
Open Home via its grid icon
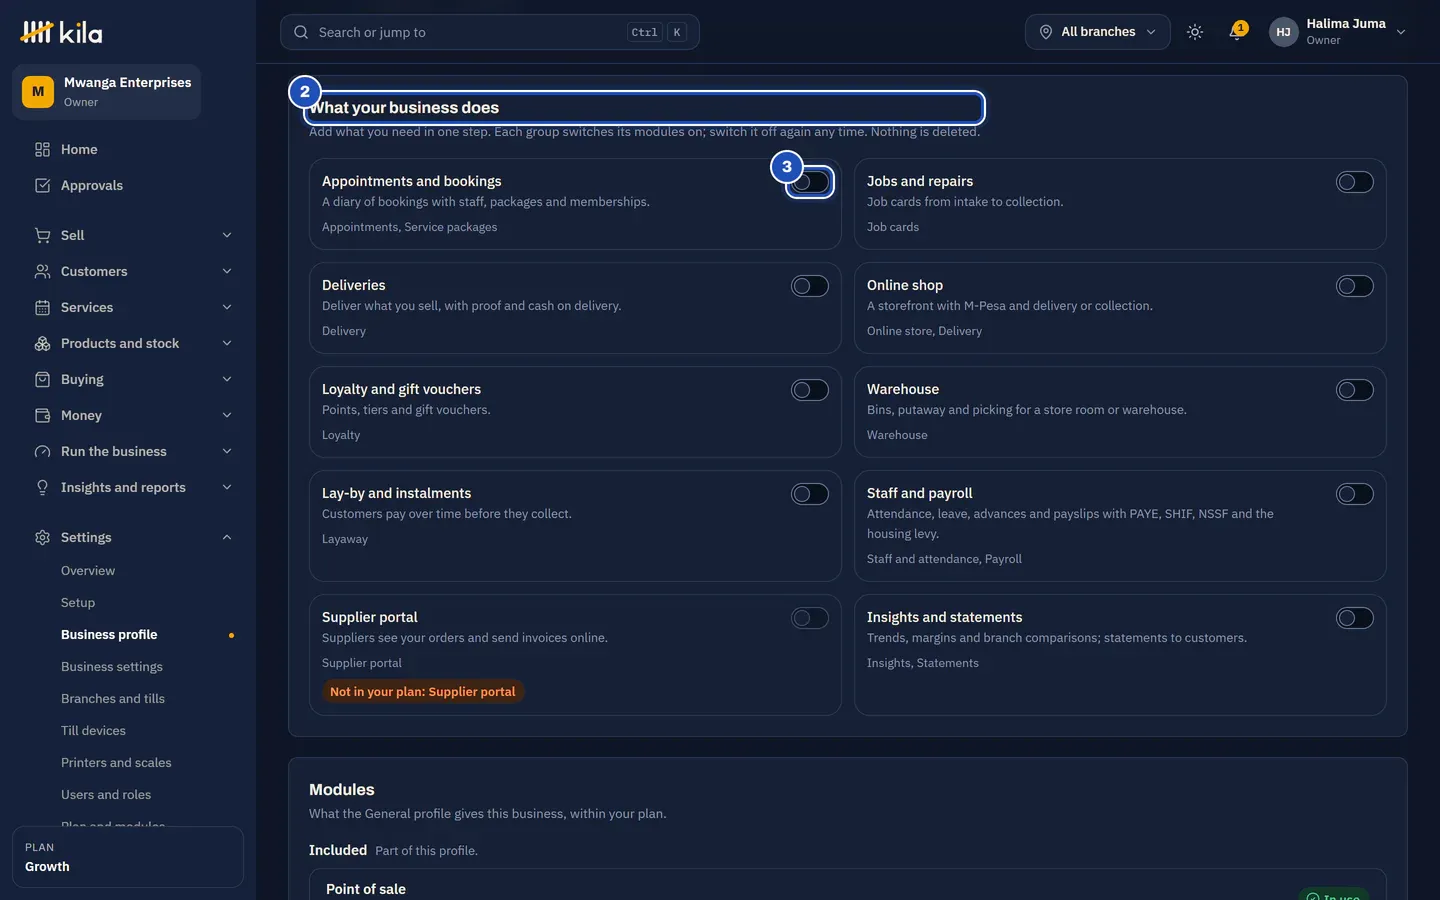(42, 149)
